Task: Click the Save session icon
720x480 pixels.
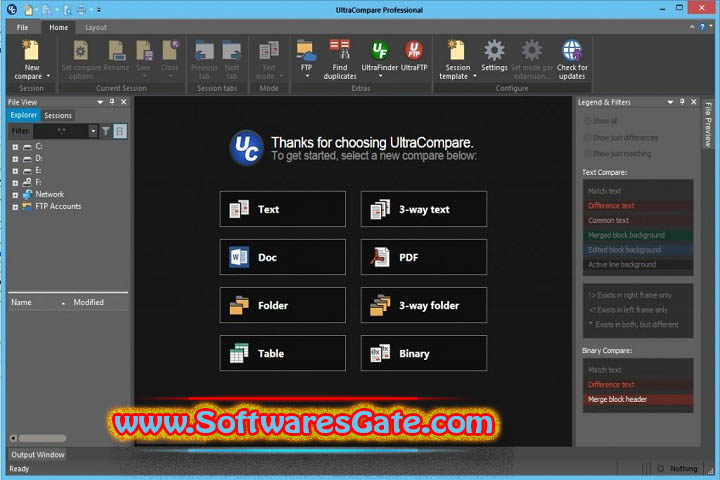Action: [144, 51]
